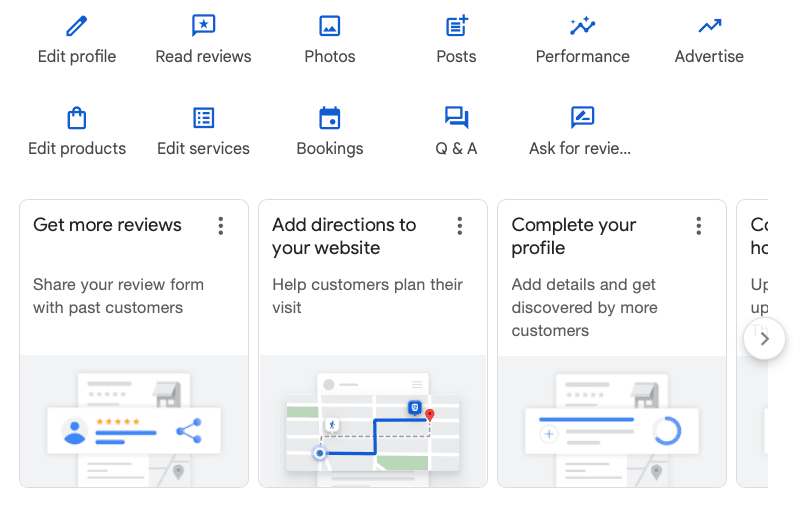Click the Edit profile pencil icon

(77, 26)
